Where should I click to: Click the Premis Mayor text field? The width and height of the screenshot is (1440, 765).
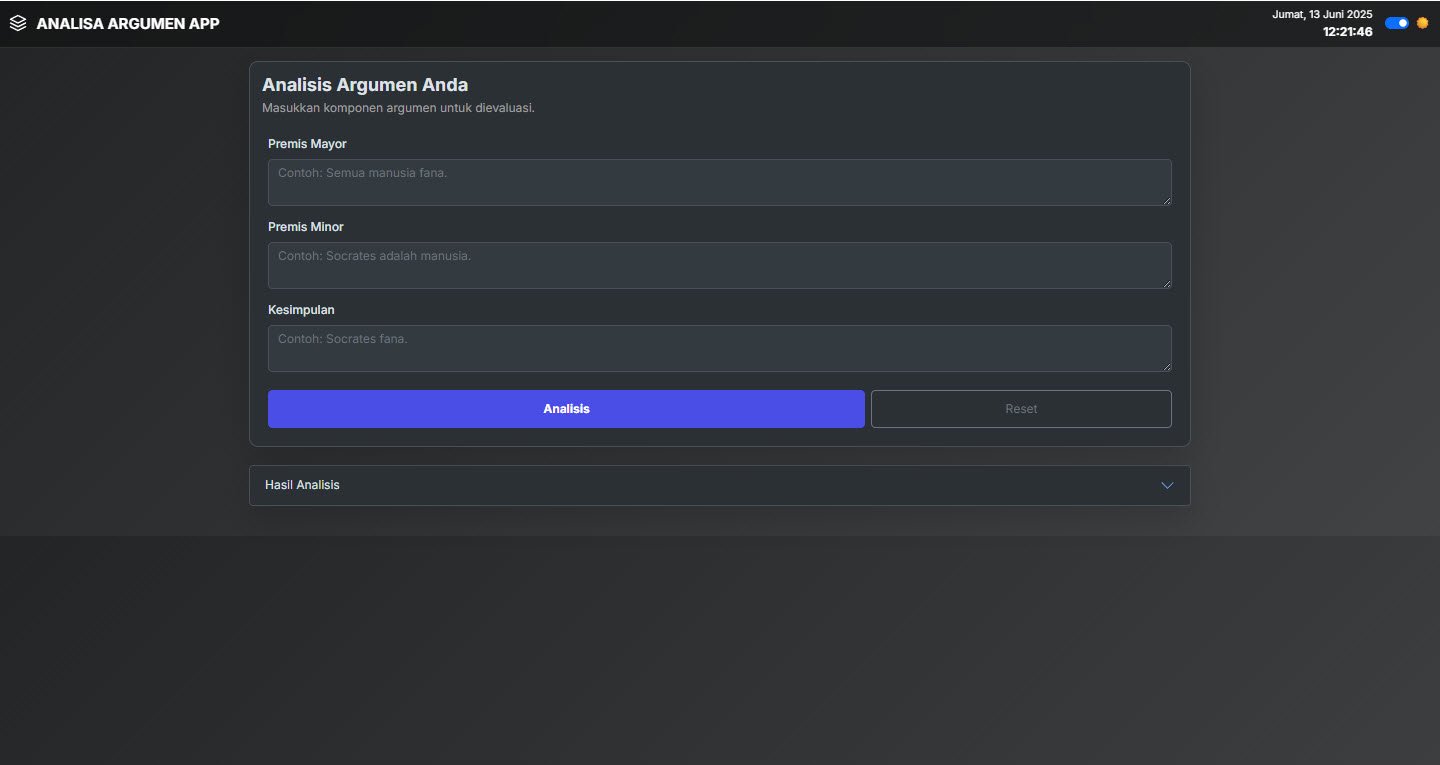pyautogui.click(x=720, y=182)
